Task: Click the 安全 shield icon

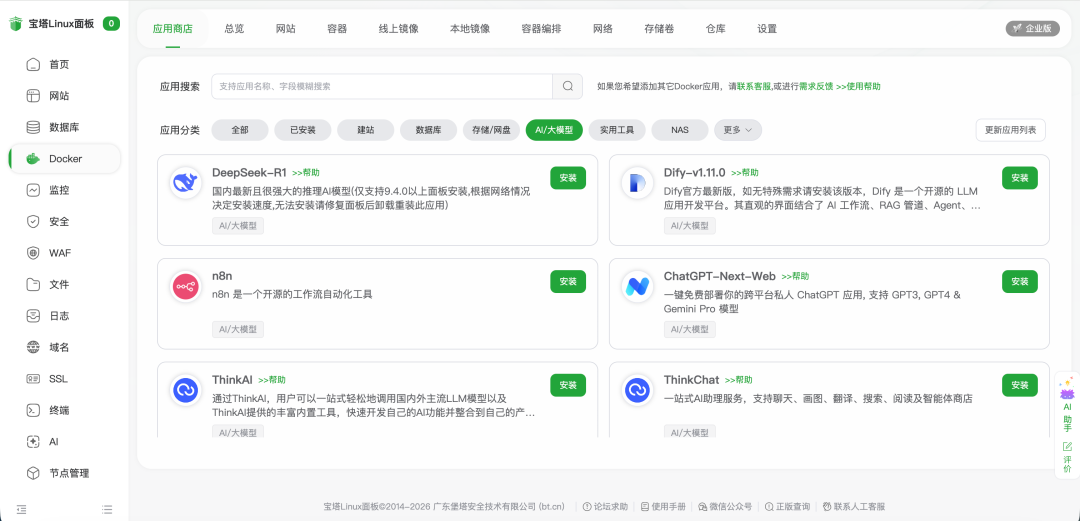Action: (x=33, y=222)
